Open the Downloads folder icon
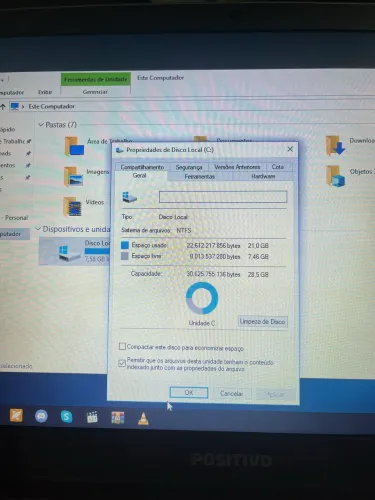Viewport: 375px width, 500px height. pos(335,146)
